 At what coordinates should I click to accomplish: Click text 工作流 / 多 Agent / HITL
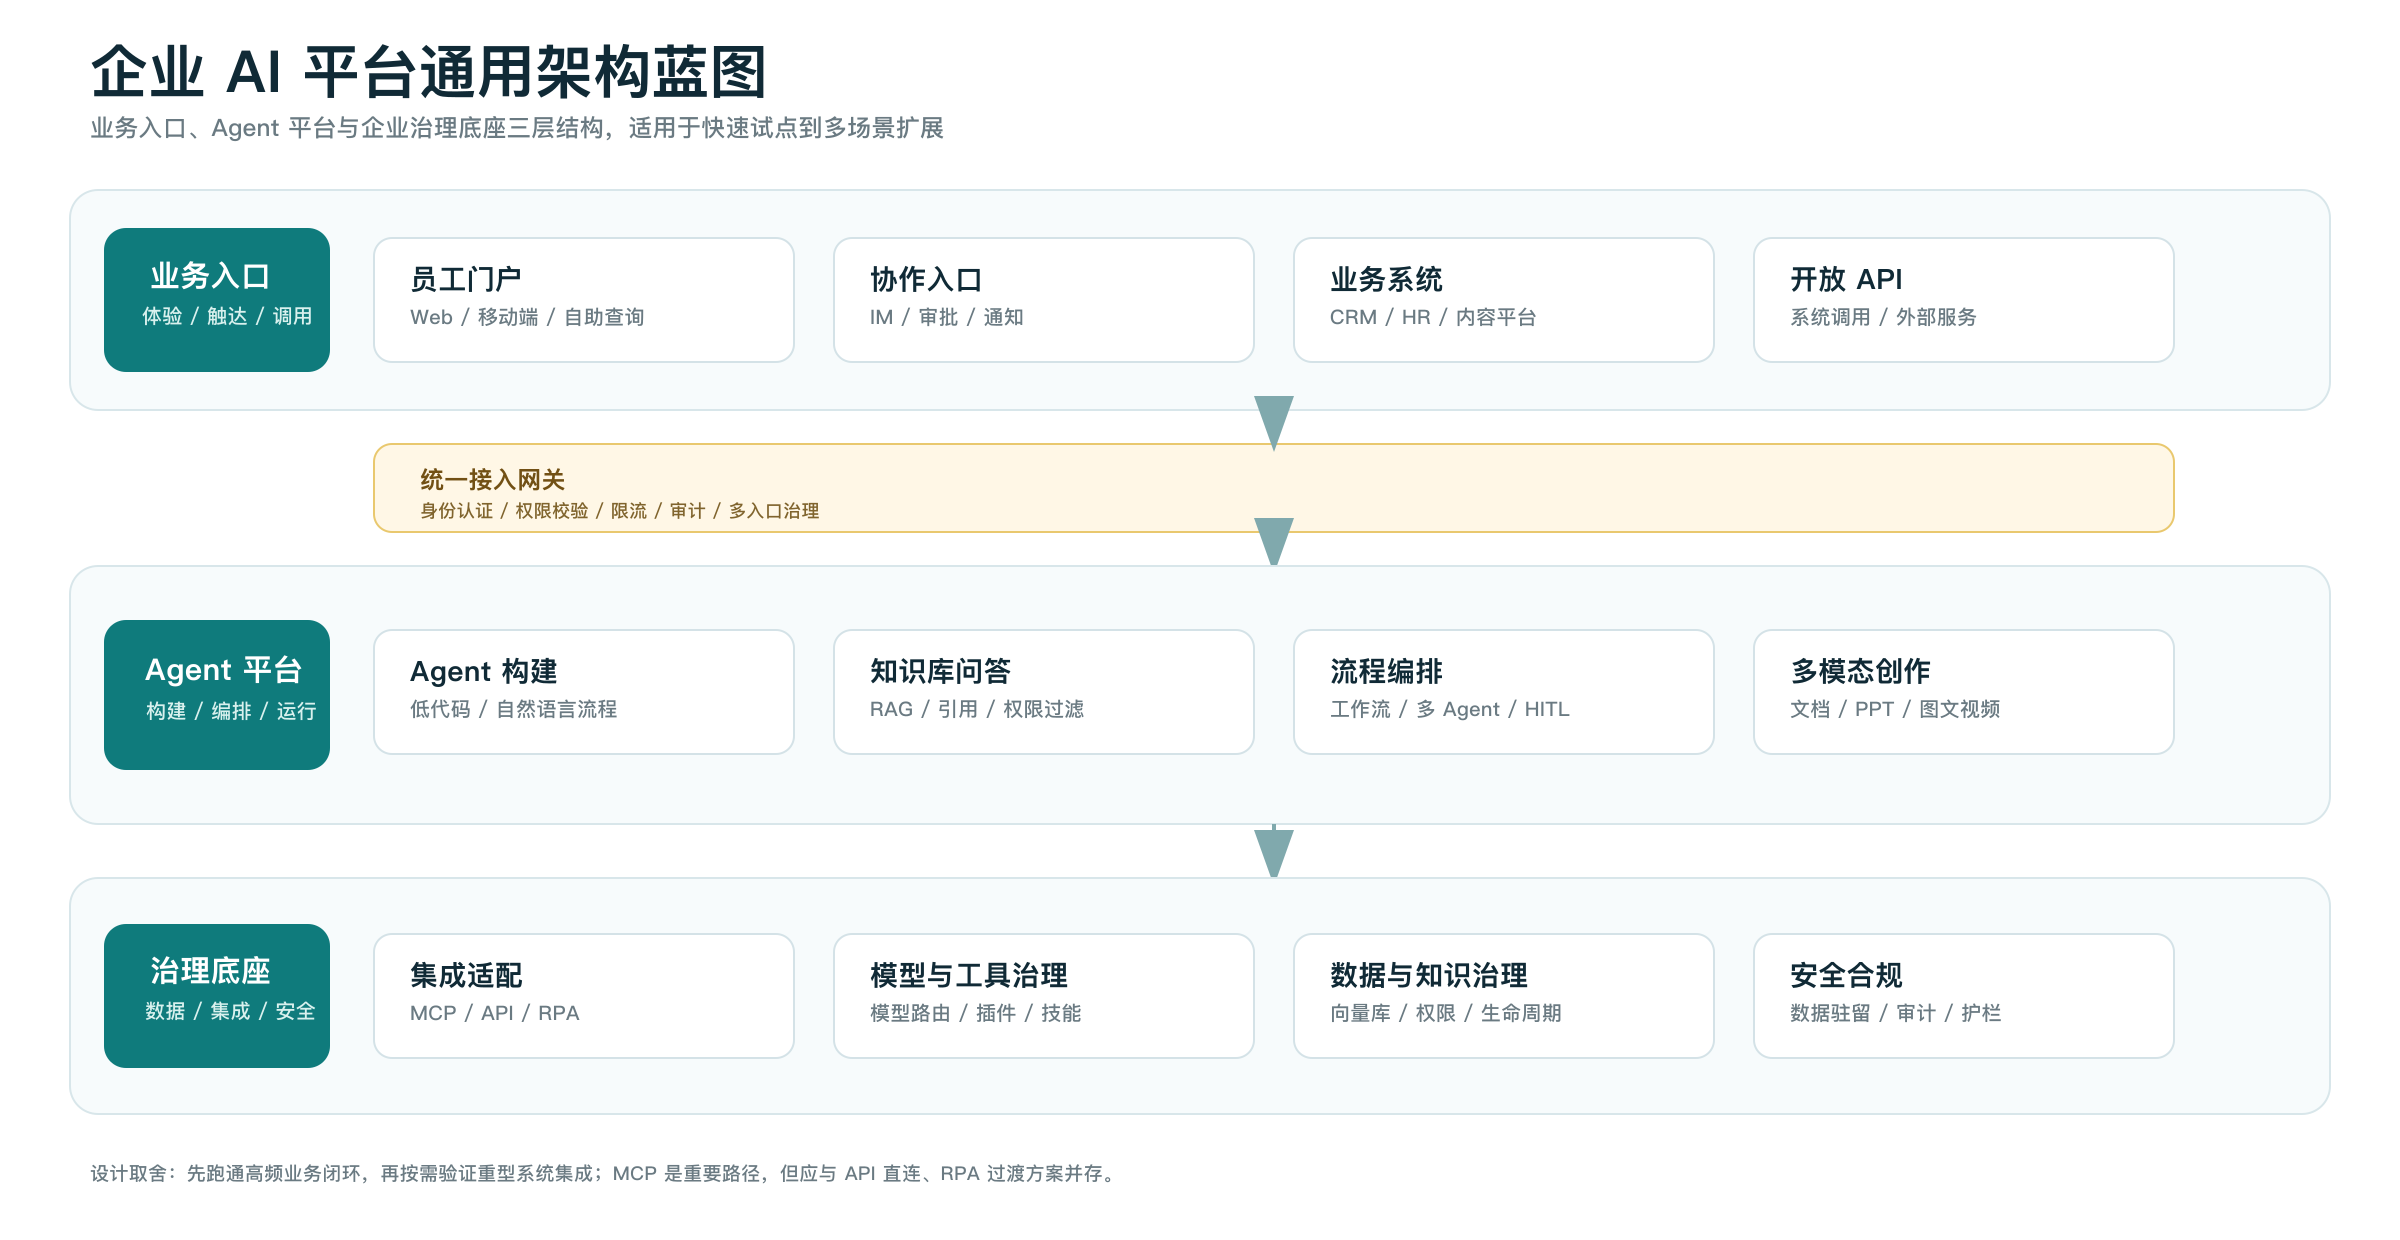(x=1450, y=709)
